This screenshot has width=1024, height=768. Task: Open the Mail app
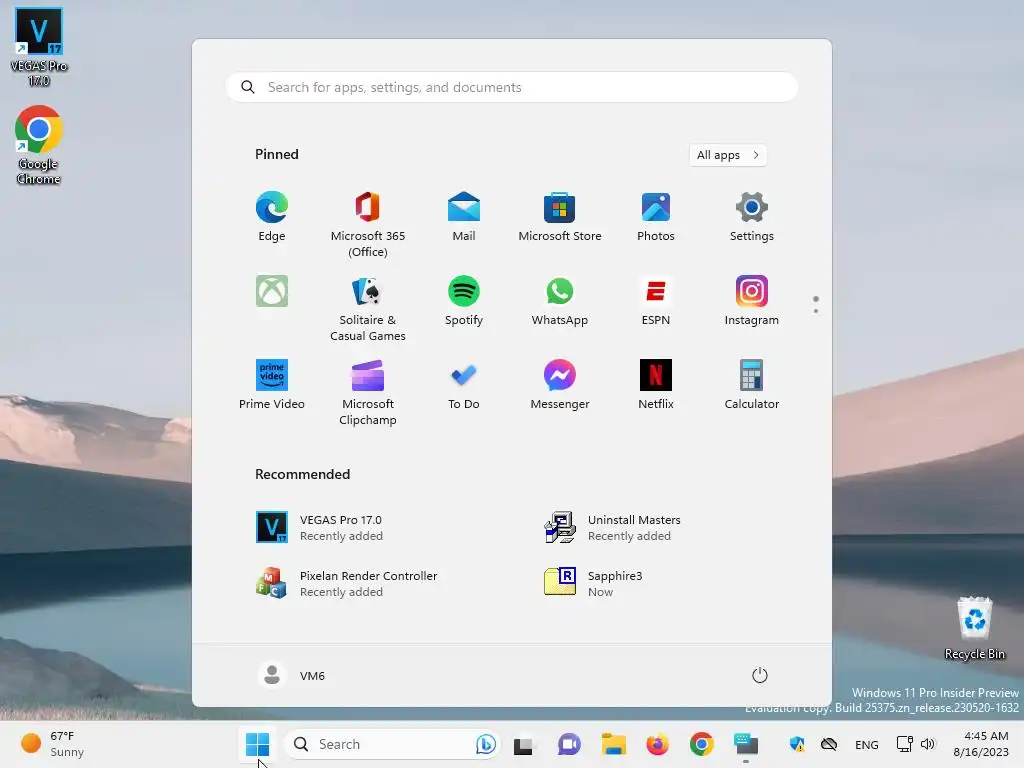click(x=464, y=217)
